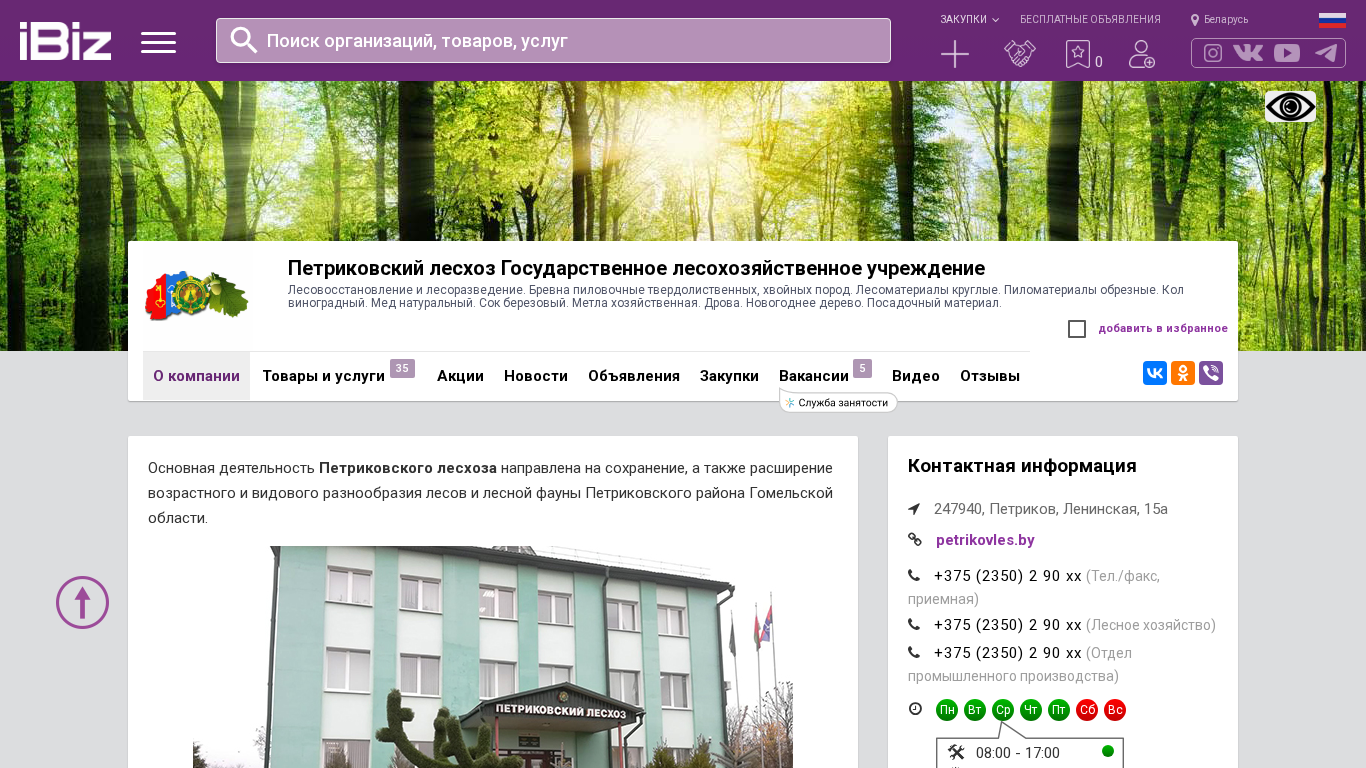Select the Вс day circle

pyautogui.click(x=1115, y=710)
